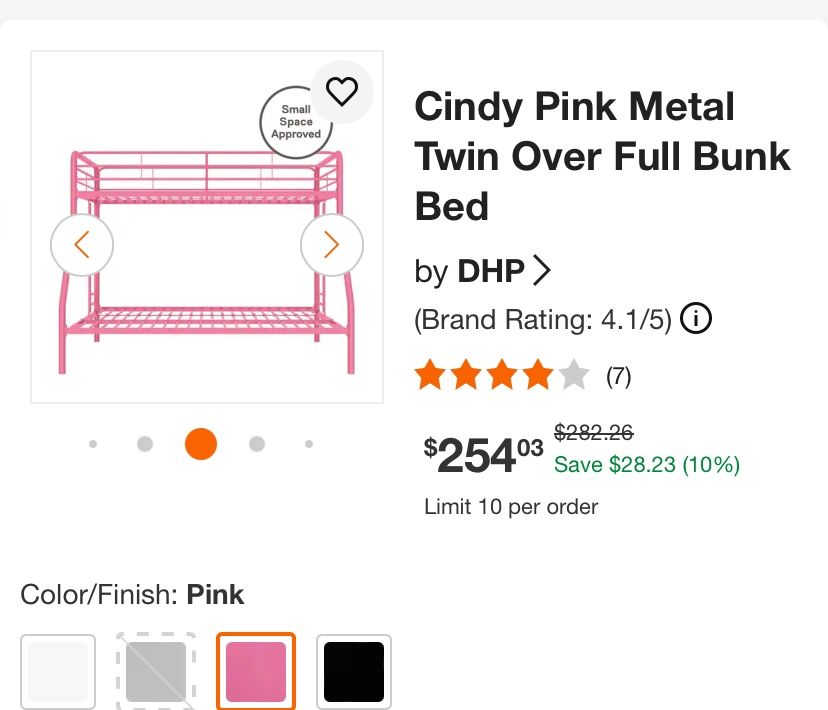The image size is (828, 710).
Task: Select the last carousel dot
Action: (309, 443)
